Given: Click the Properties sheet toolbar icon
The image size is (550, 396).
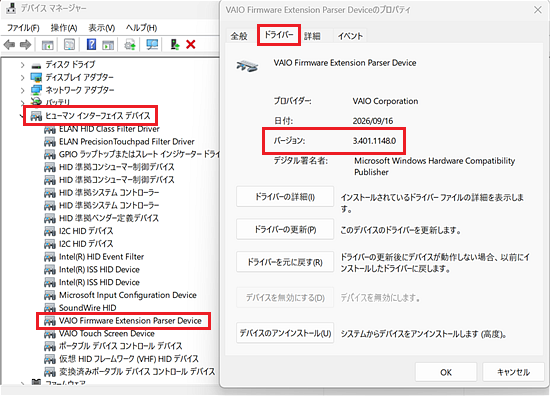Looking at the screenshot, I should 69,45.
